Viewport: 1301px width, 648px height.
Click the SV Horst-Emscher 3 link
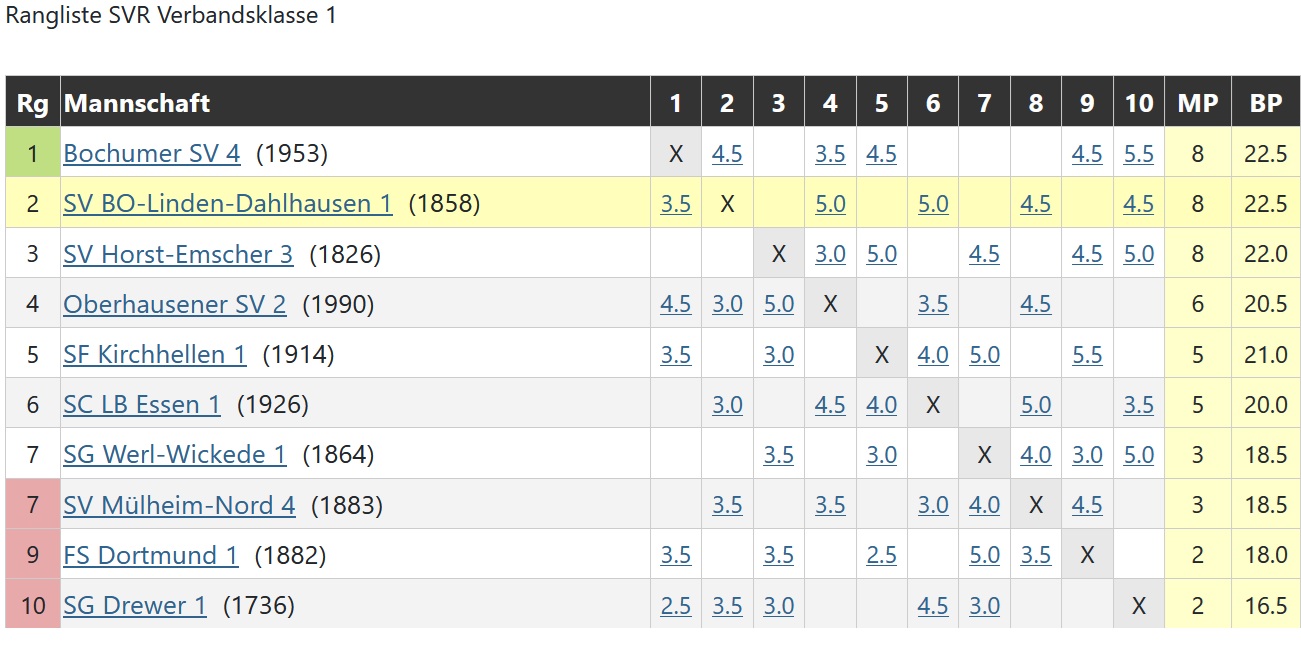point(178,254)
